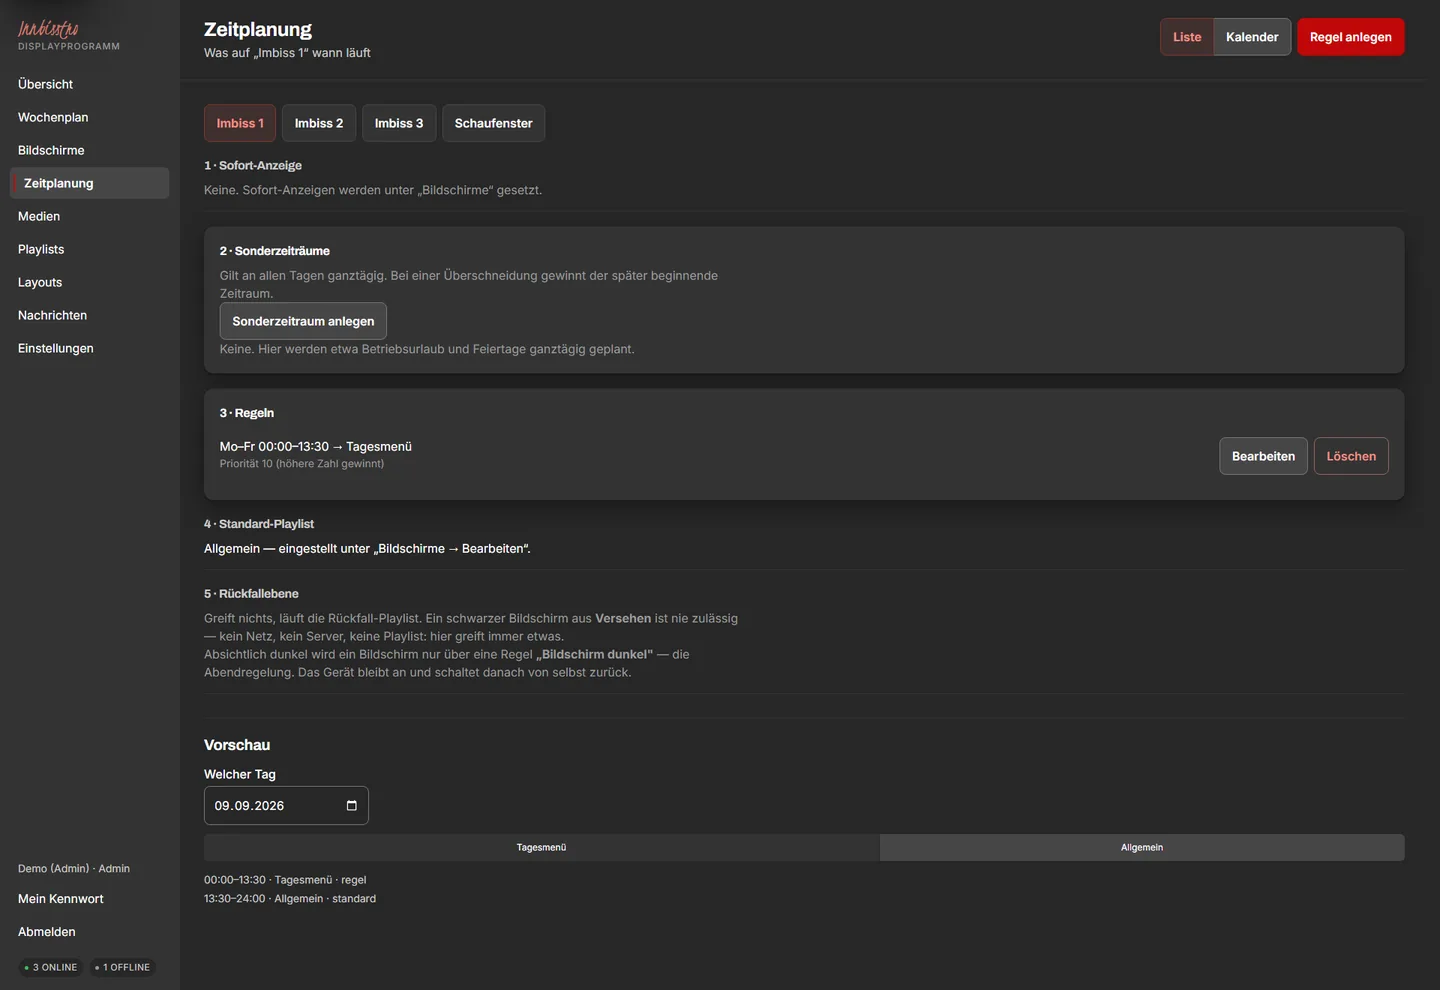Click the Tagesmenü segment in preview timeline
1440x990 pixels.
coord(541,848)
